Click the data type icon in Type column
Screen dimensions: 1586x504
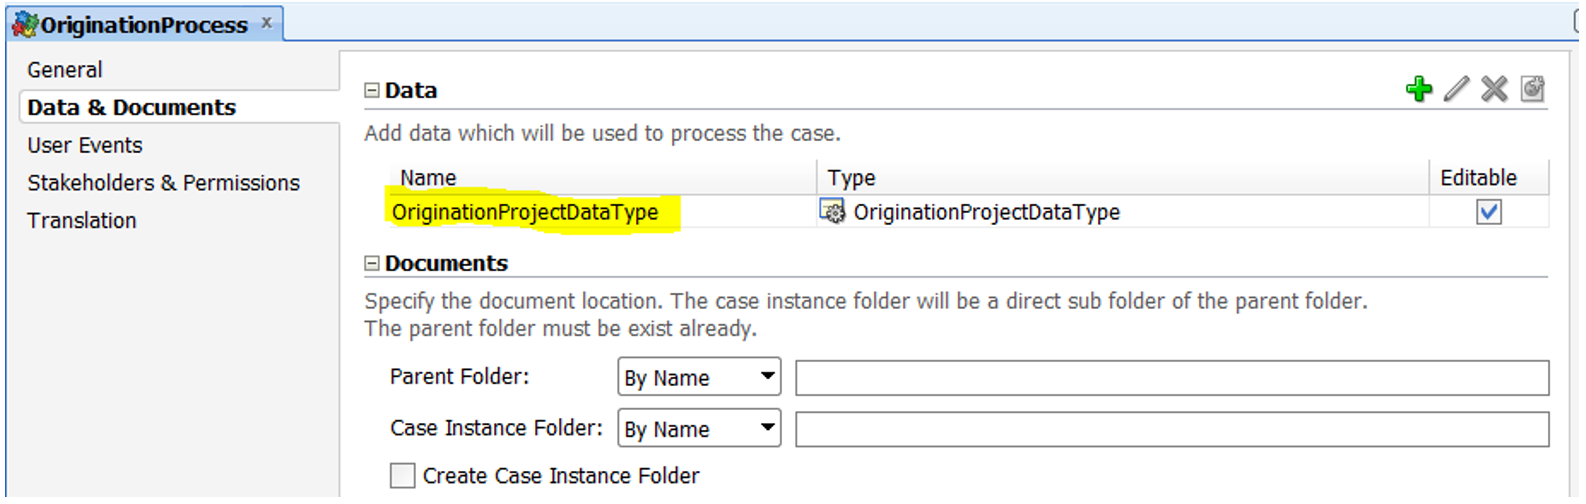point(832,211)
